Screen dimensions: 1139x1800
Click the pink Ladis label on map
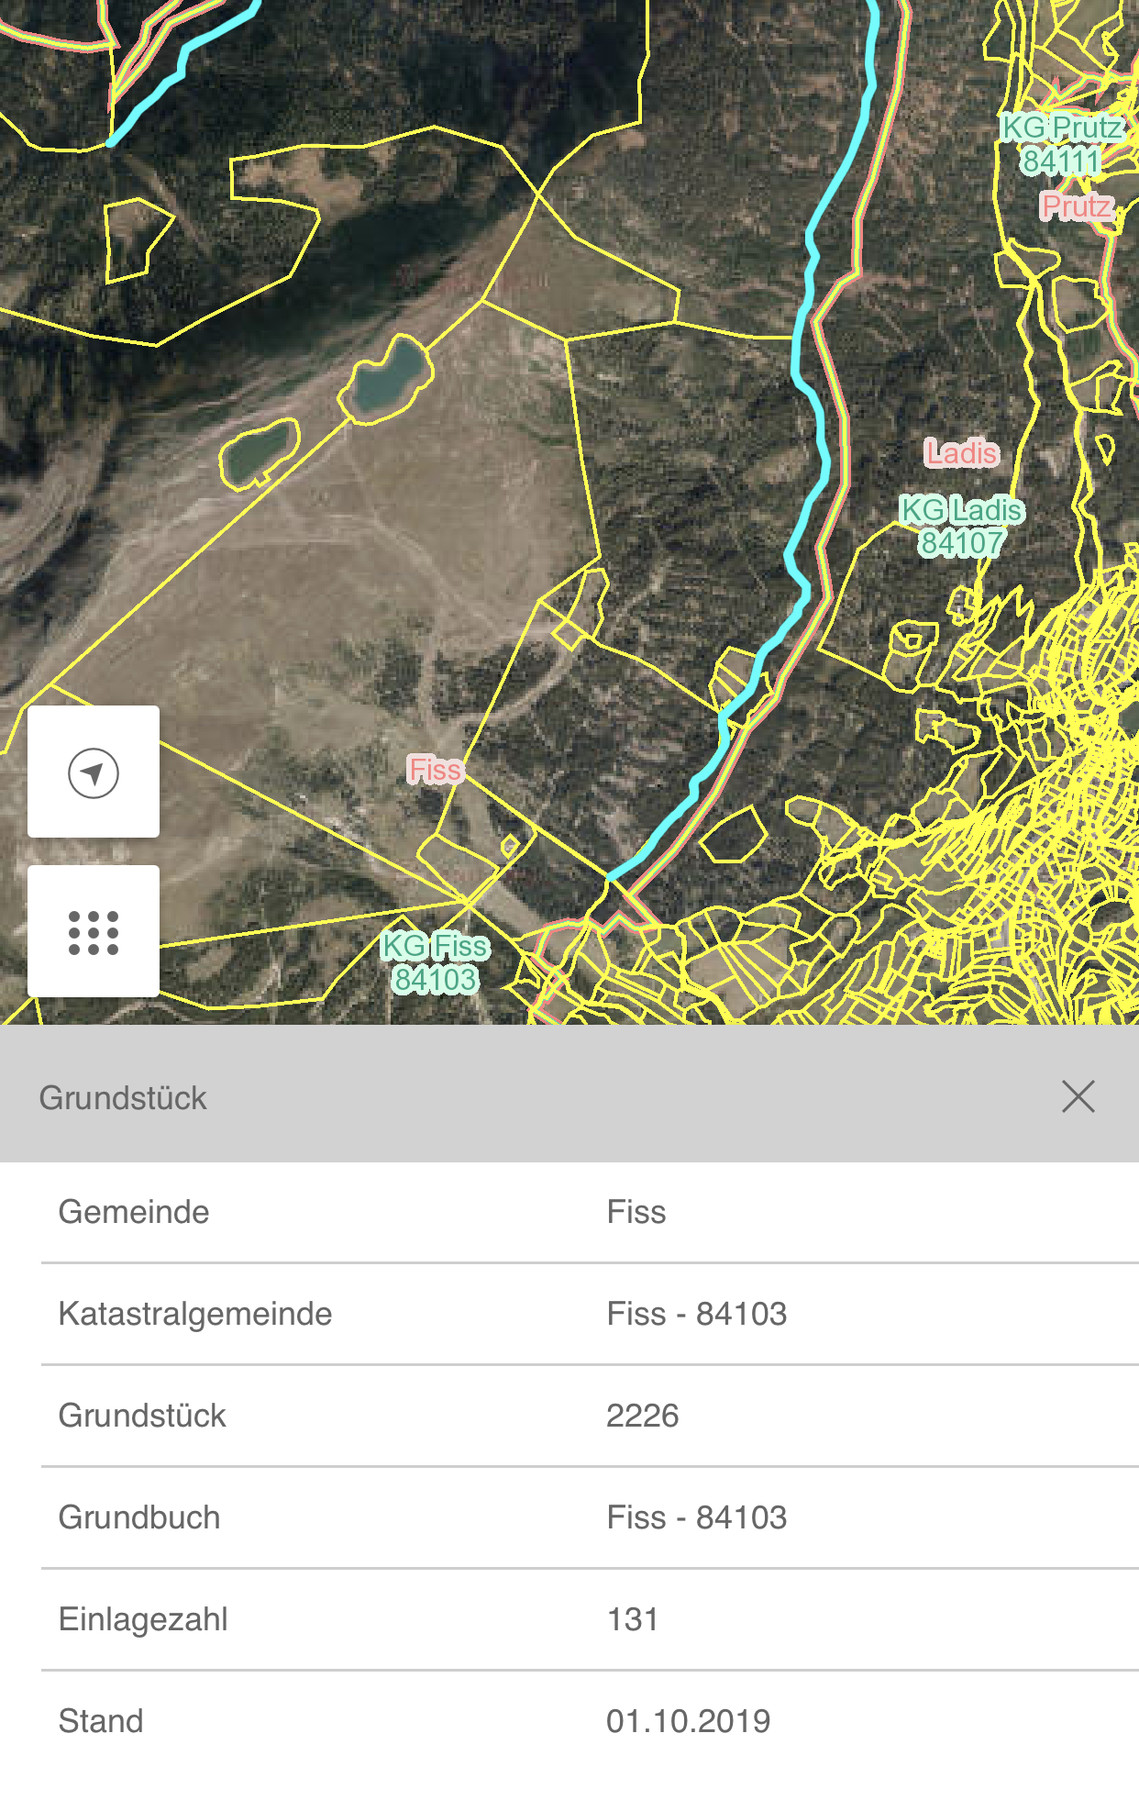[x=961, y=453]
